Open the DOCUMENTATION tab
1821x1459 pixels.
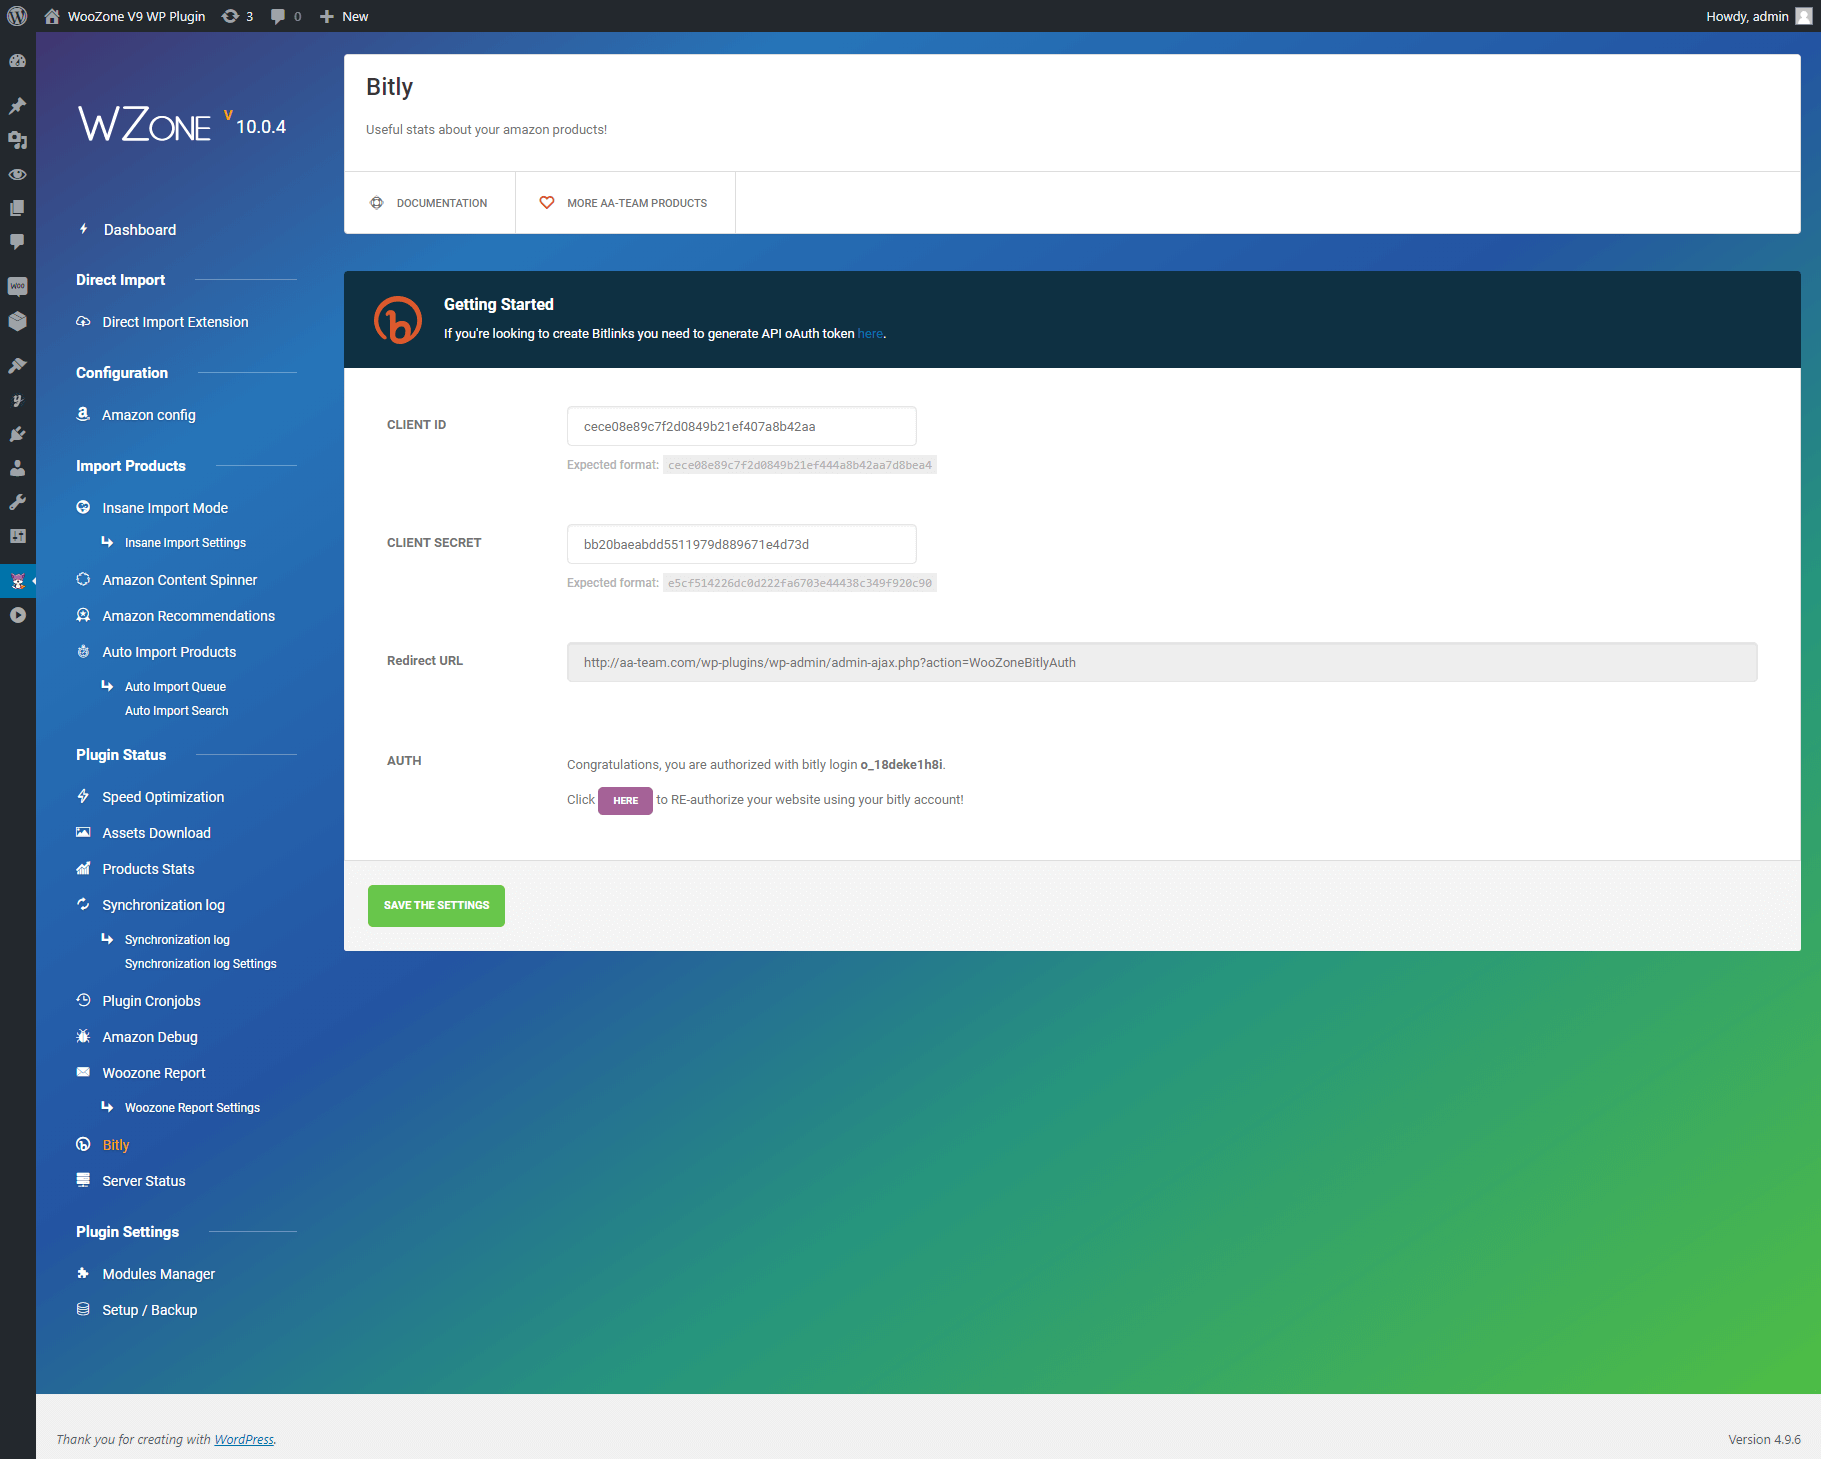click(x=430, y=203)
